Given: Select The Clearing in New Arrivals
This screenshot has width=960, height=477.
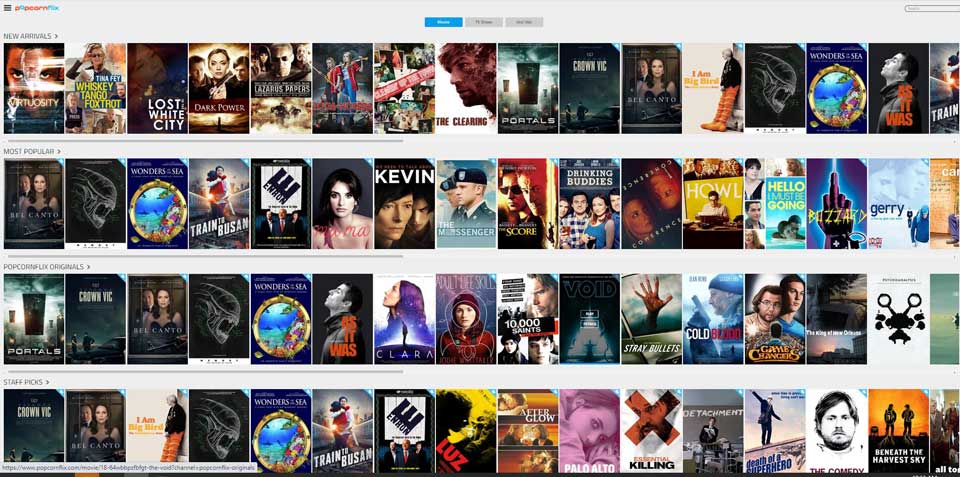Looking at the screenshot, I should click(466, 88).
